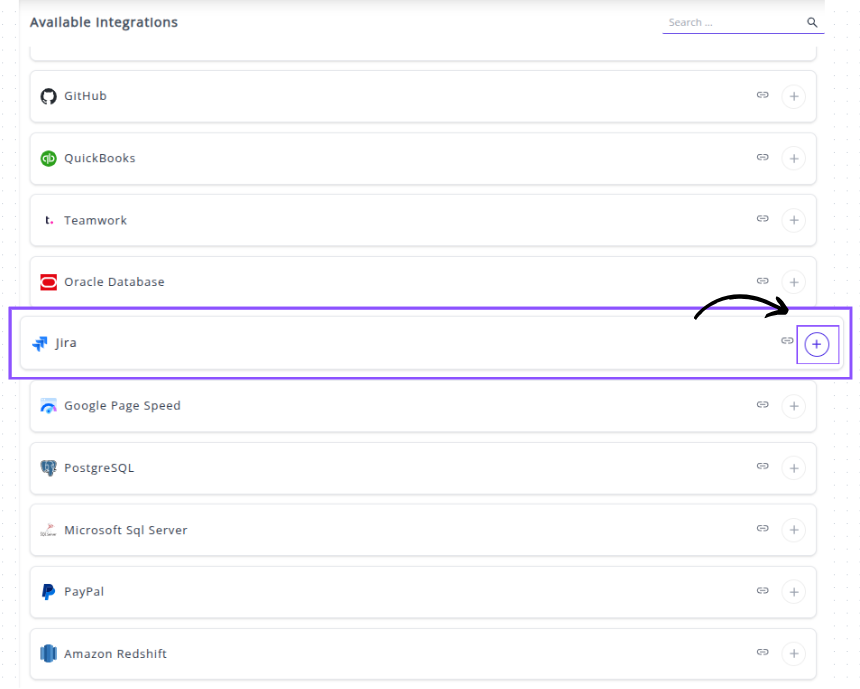Click the PostgreSQL link icon
This screenshot has height=689, width=860.
[x=762, y=467]
